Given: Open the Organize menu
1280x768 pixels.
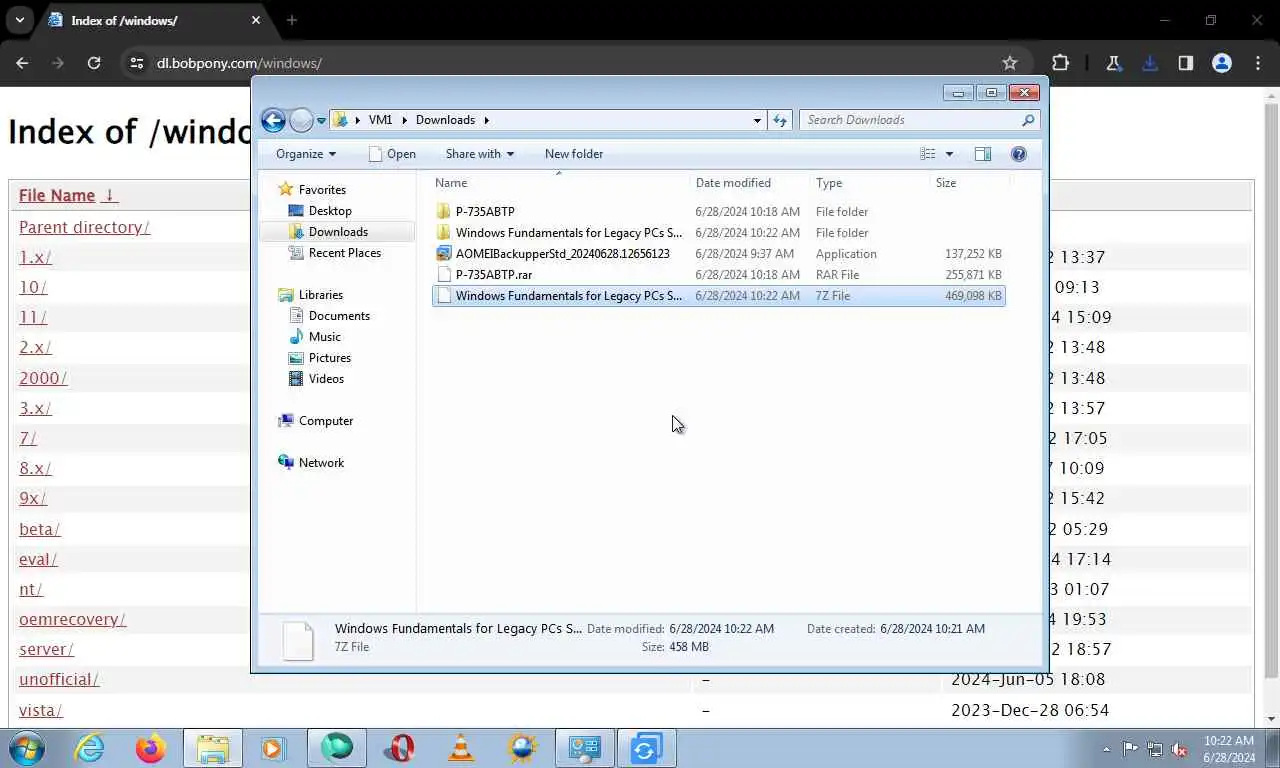Looking at the screenshot, I should click(306, 154).
